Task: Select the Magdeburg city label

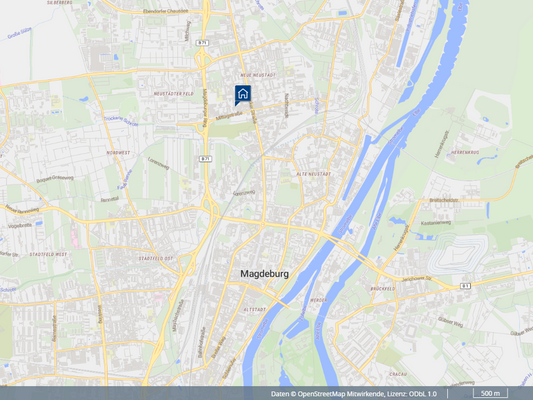Action: [x=264, y=274]
